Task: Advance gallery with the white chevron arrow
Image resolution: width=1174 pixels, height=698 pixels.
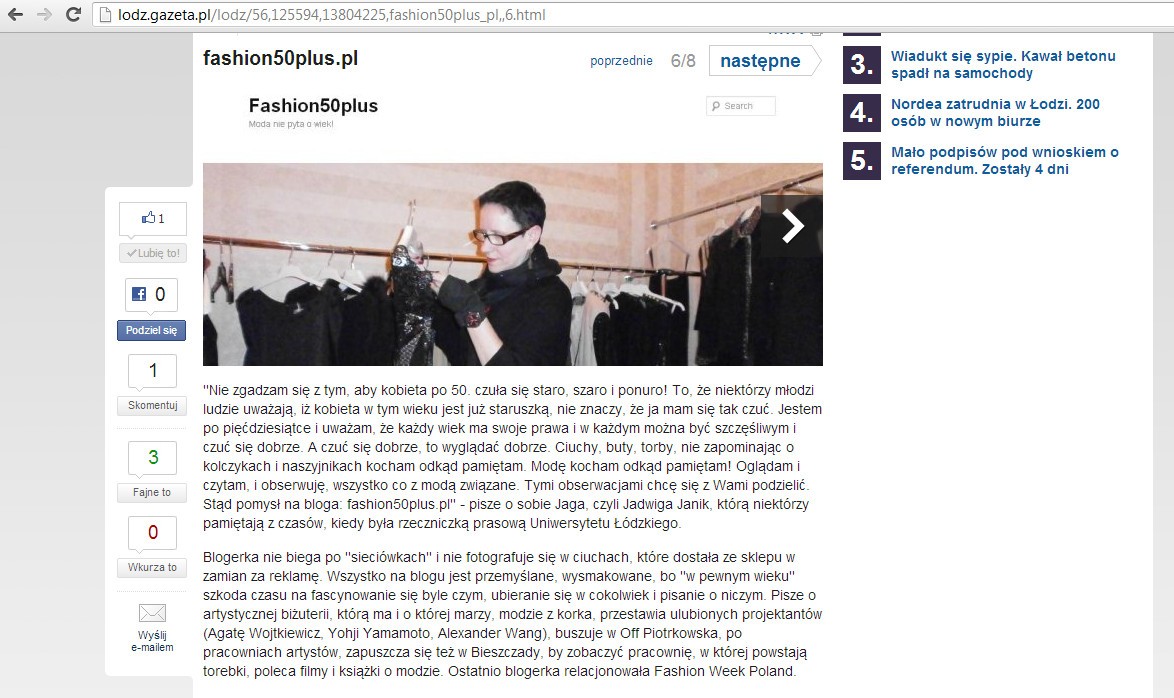Action: (792, 225)
